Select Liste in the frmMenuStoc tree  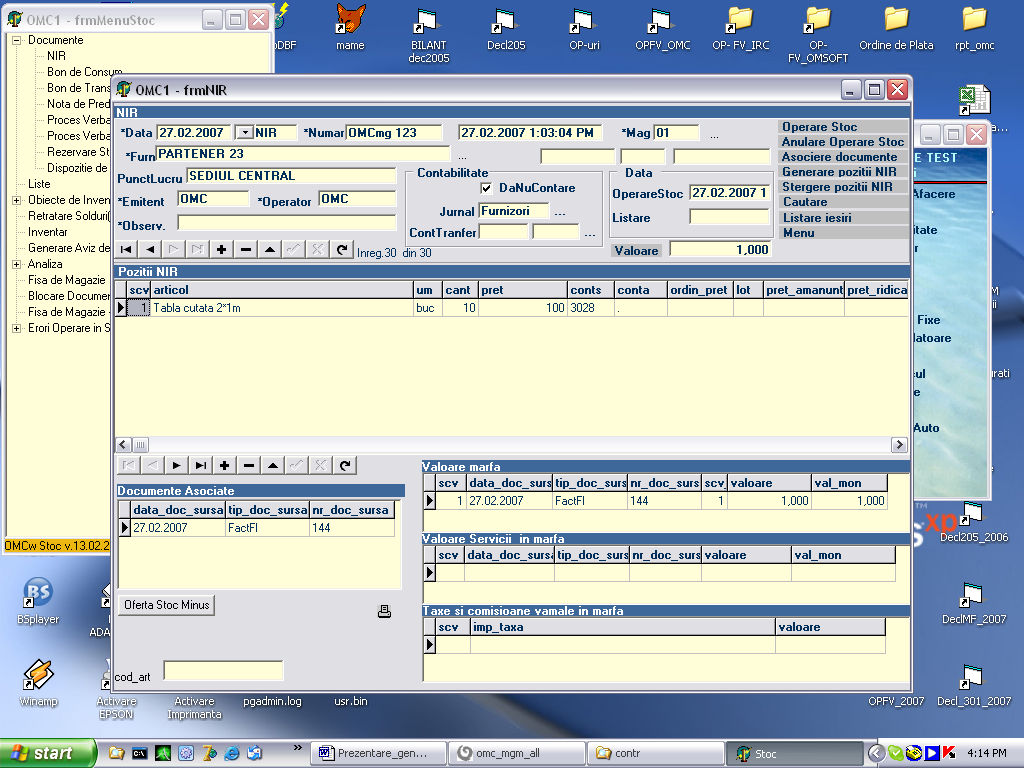(39, 184)
